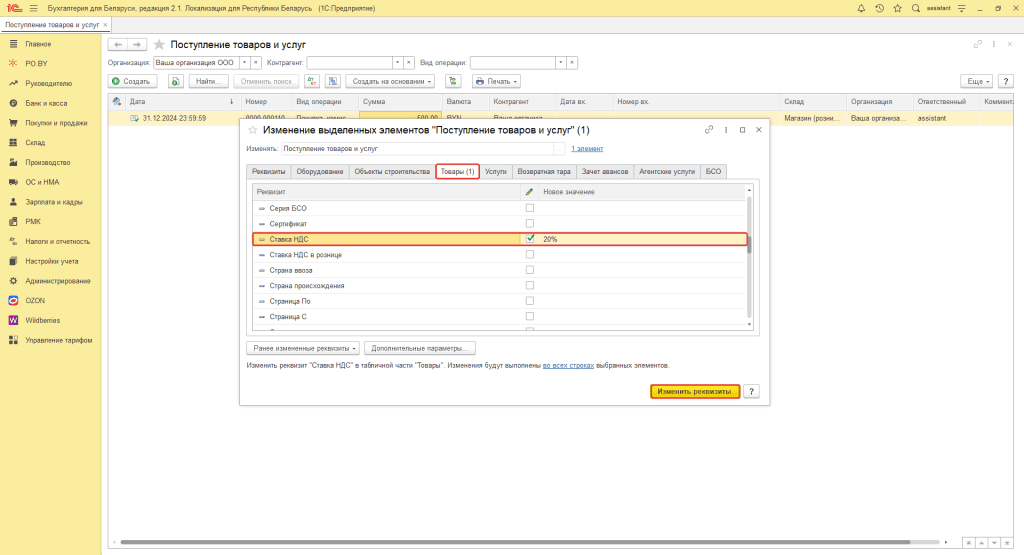Copy link icon in dialog header
The height and width of the screenshot is (555, 1024).
pos(709,130)
